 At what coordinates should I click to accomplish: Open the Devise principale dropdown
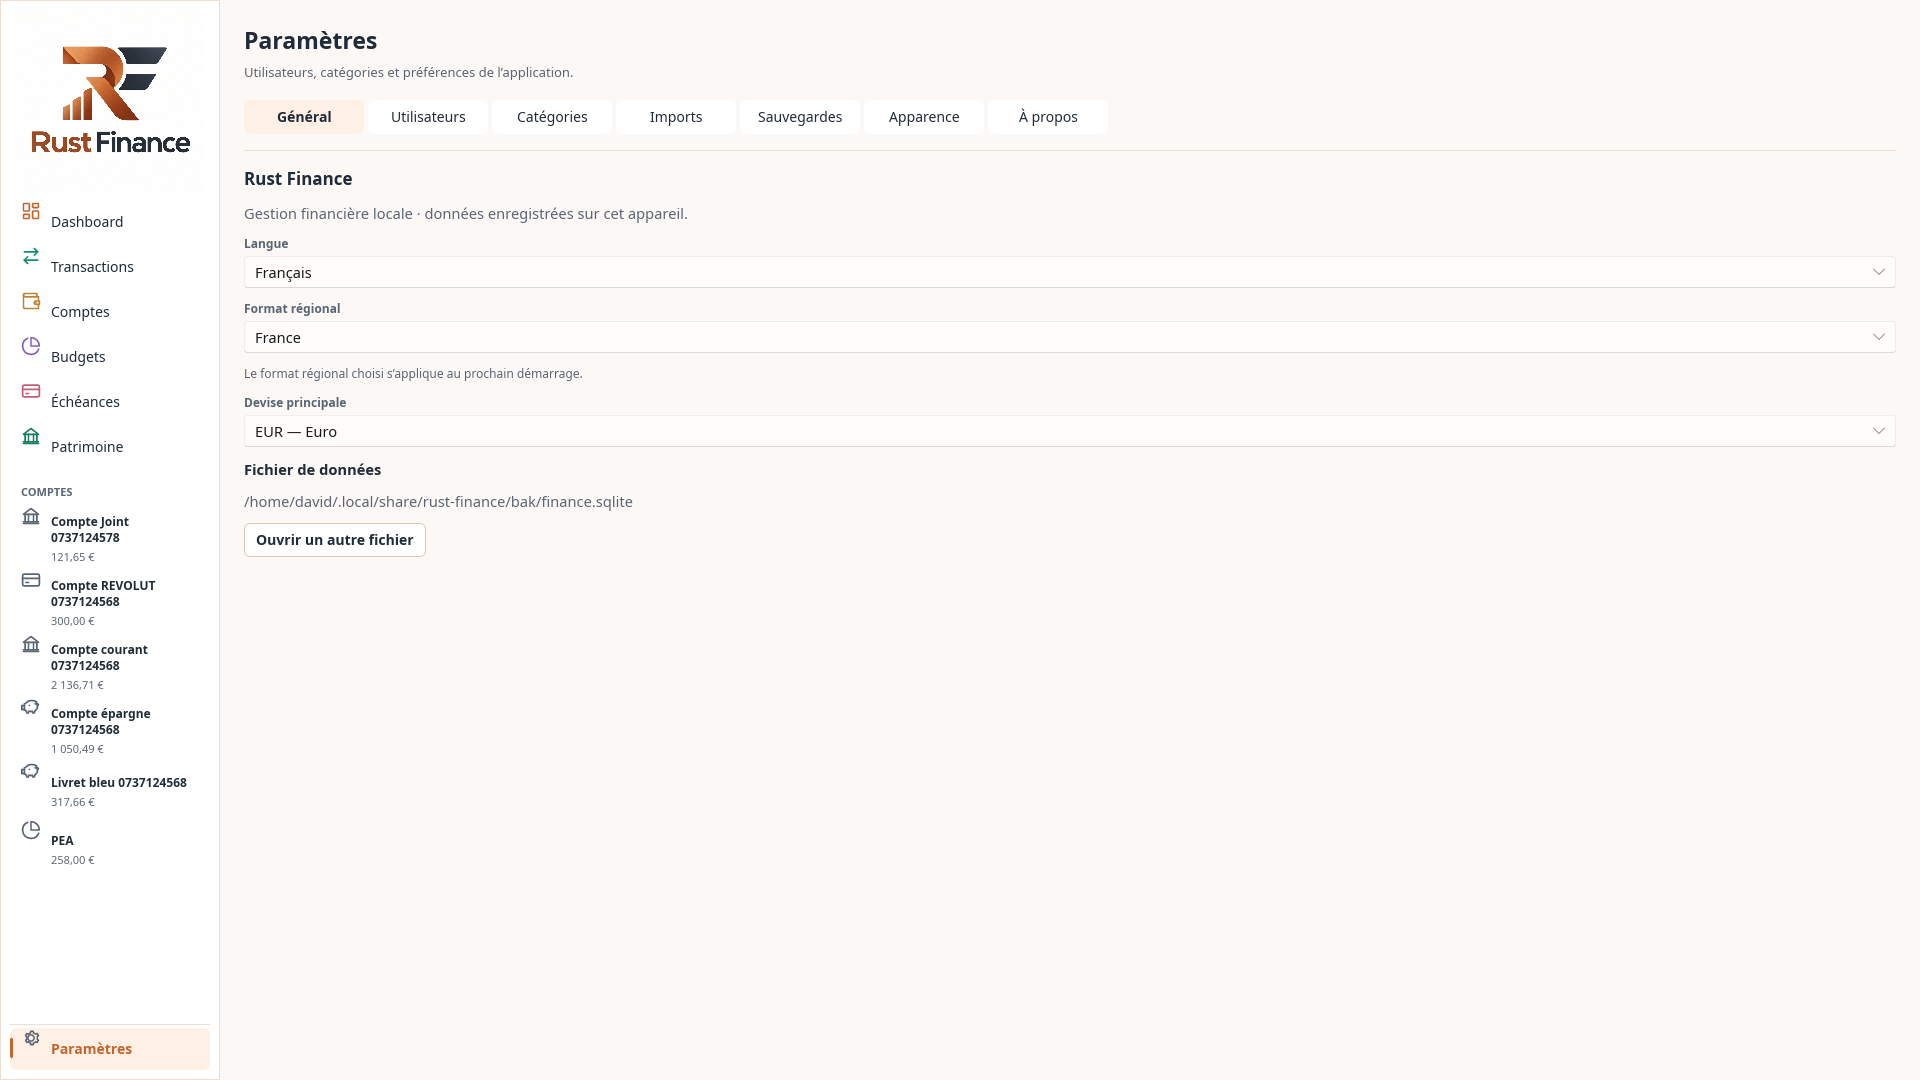1069,431
